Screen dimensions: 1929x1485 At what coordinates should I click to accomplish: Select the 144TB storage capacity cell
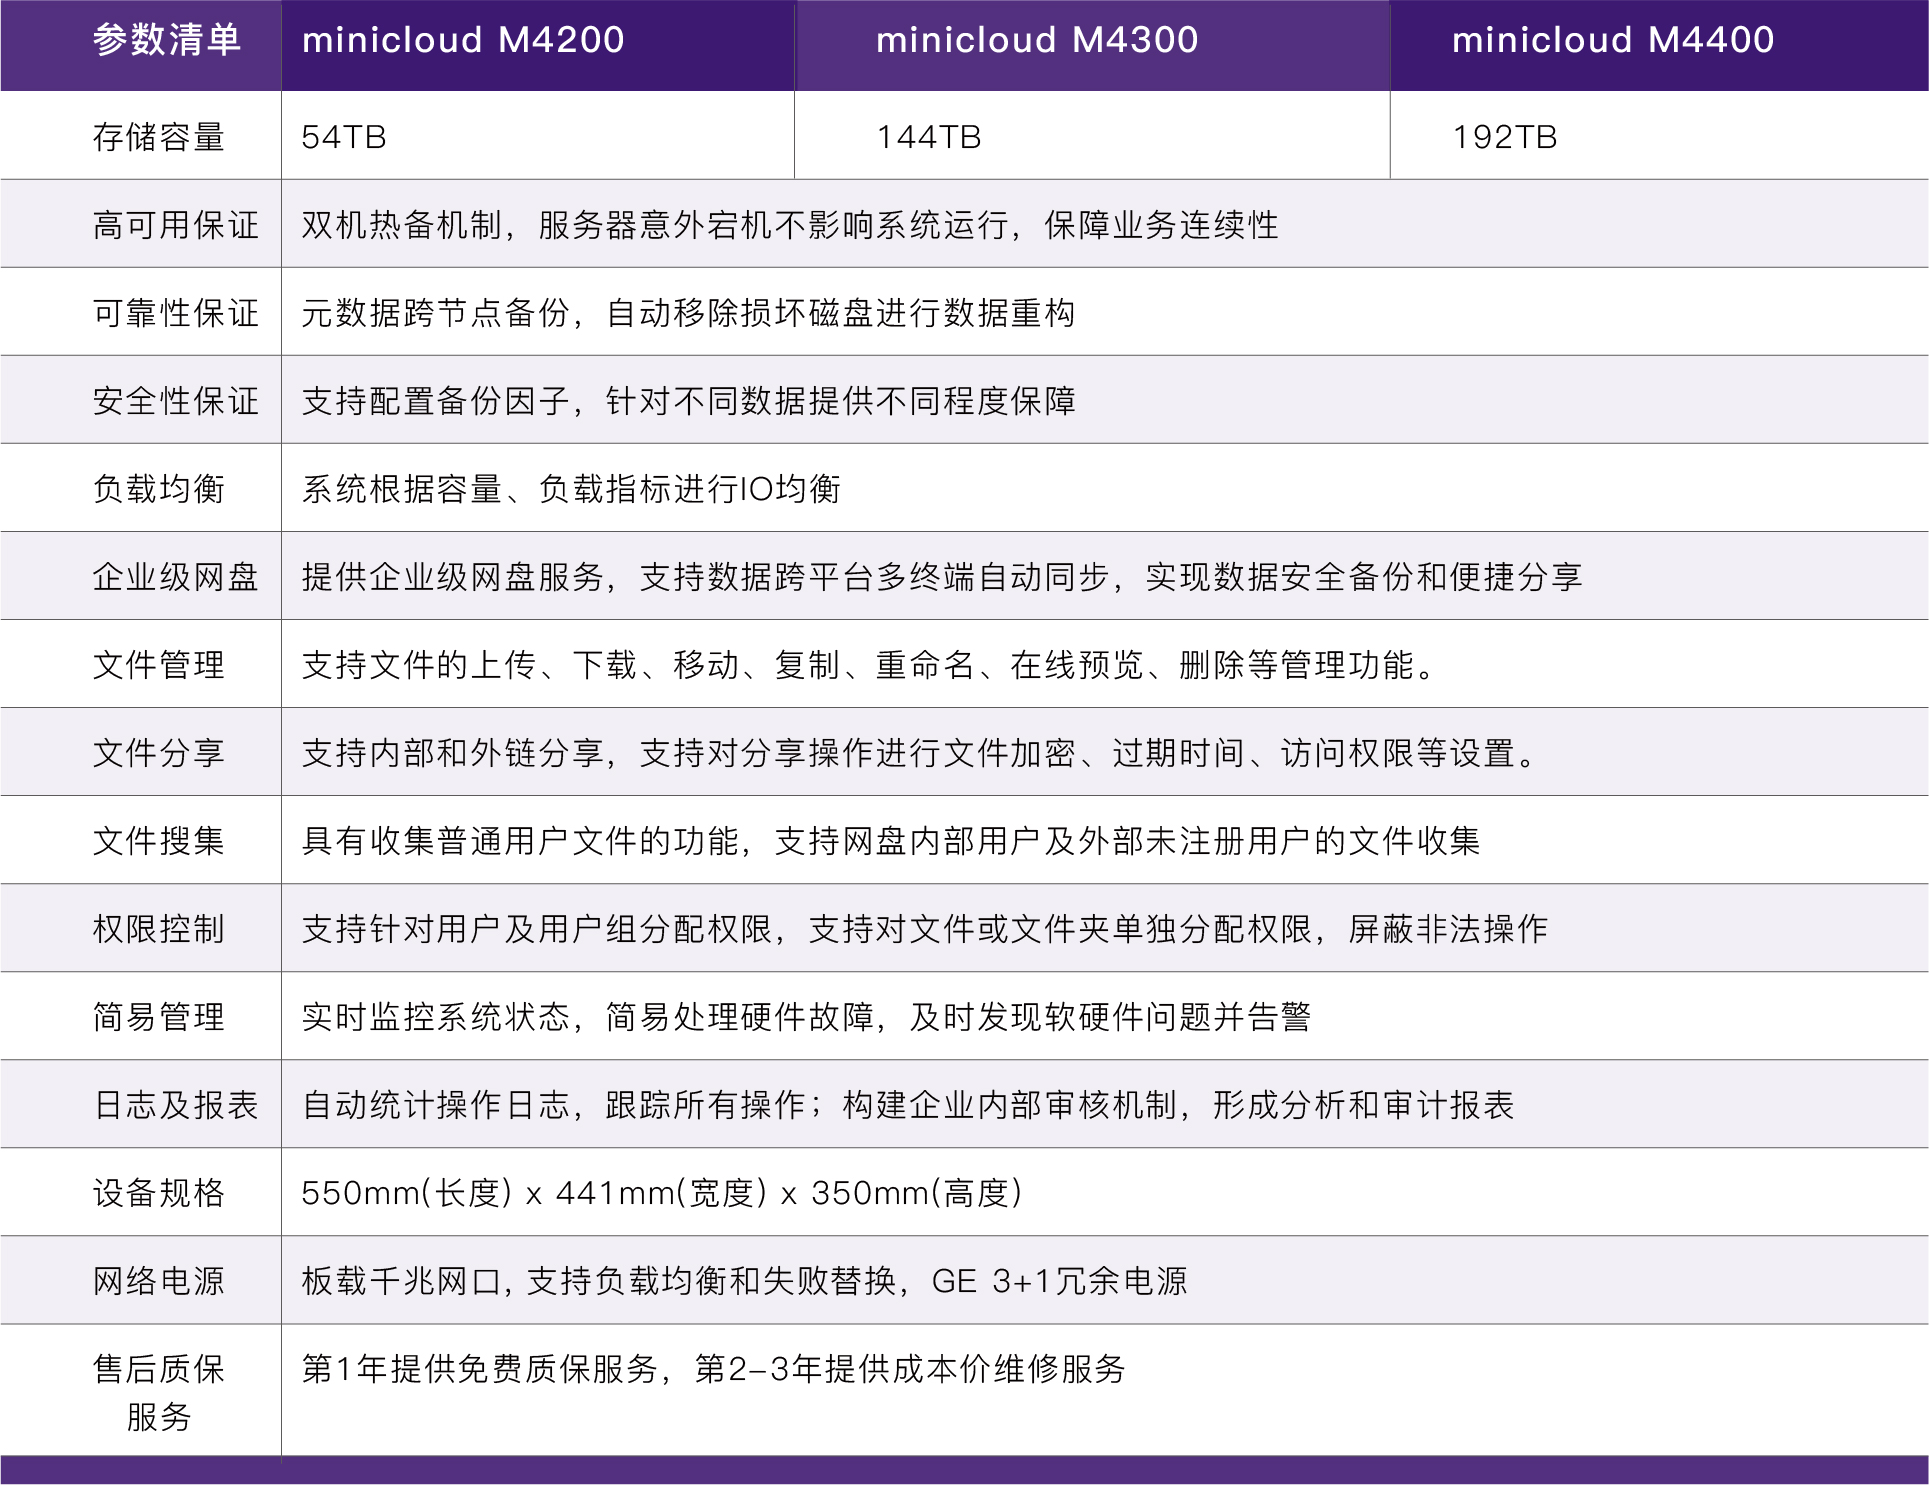tap(928, 137)
